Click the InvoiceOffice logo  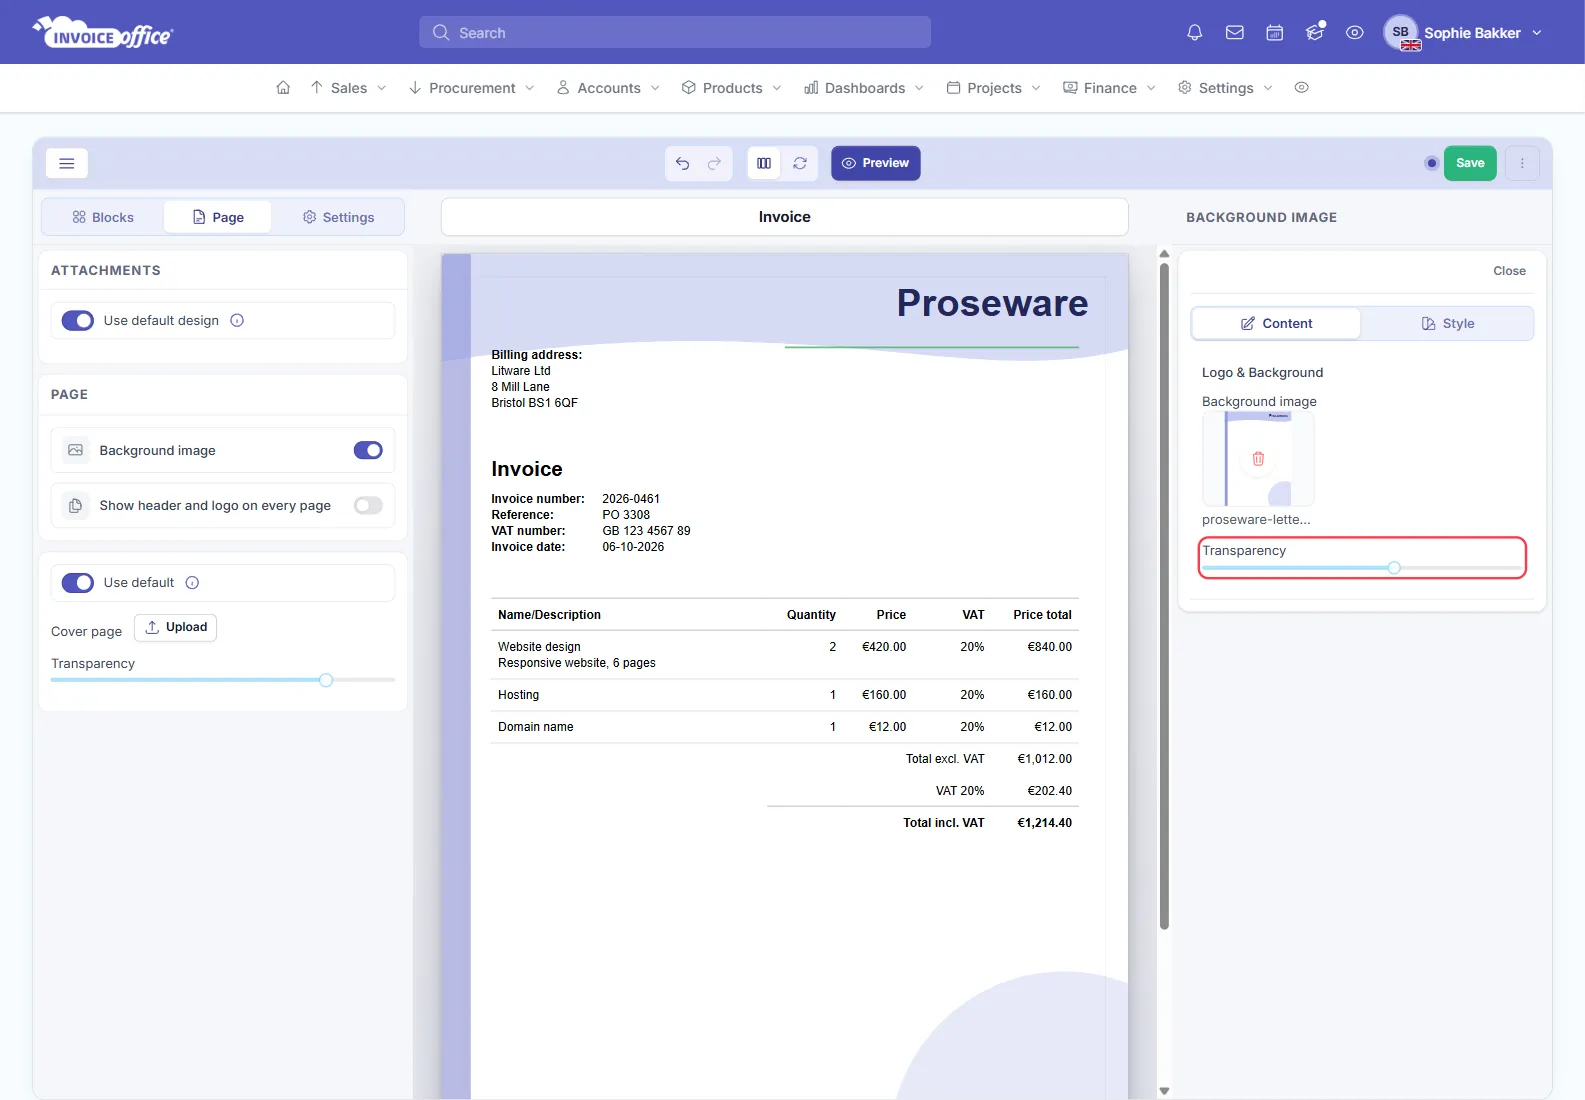pos(103,33)
